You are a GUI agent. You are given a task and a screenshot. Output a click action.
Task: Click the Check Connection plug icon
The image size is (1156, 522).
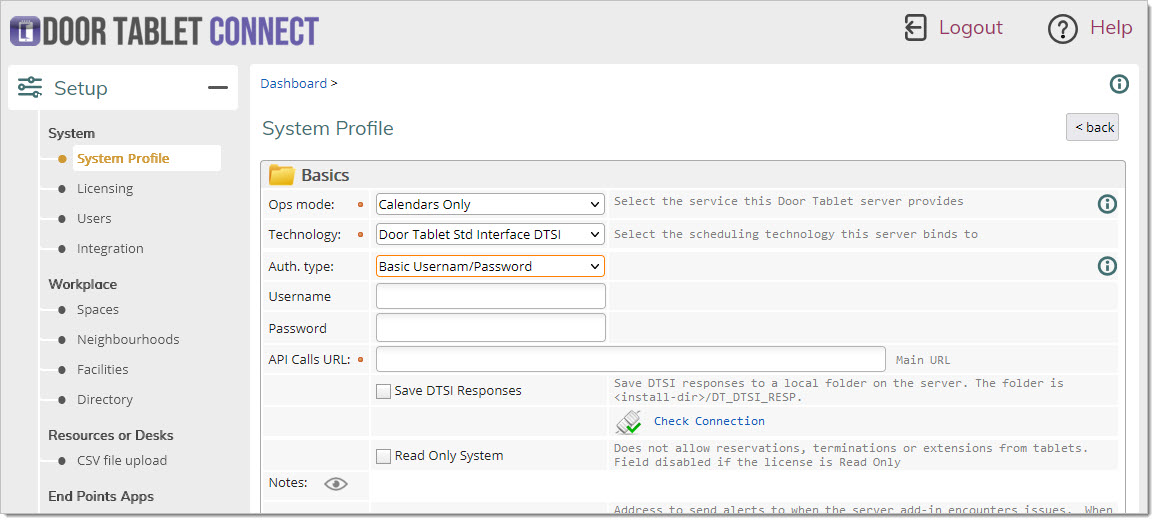[x=630, y=422]
